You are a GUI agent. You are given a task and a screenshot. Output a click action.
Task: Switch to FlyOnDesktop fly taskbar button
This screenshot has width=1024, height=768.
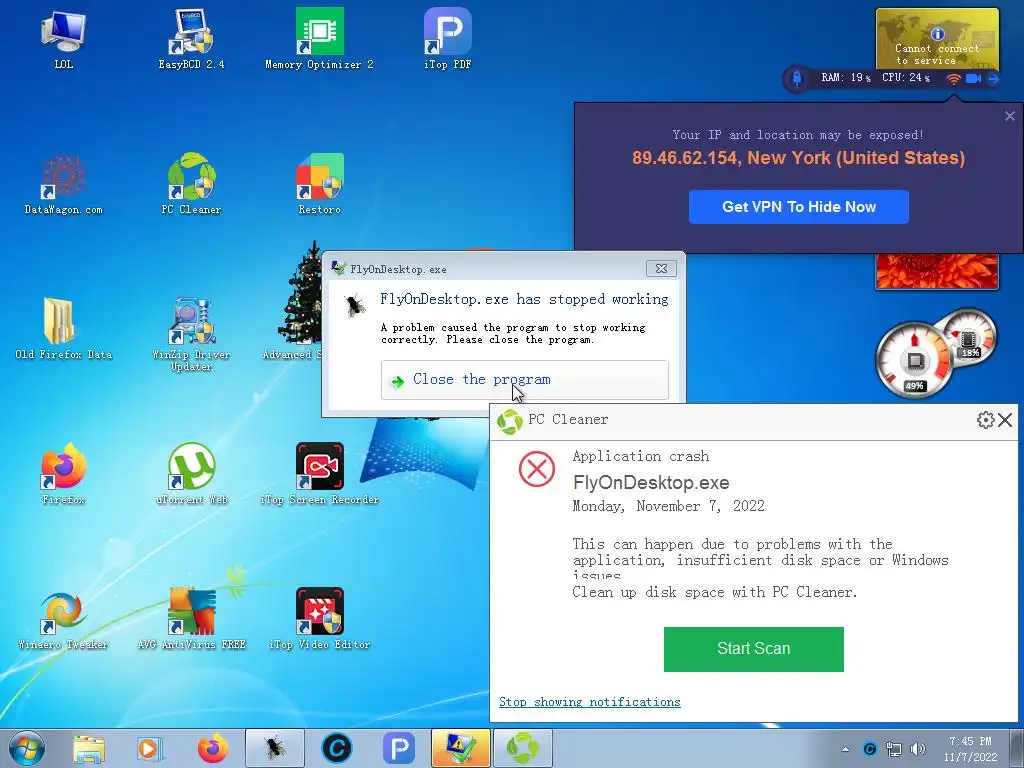click(275, 748)
